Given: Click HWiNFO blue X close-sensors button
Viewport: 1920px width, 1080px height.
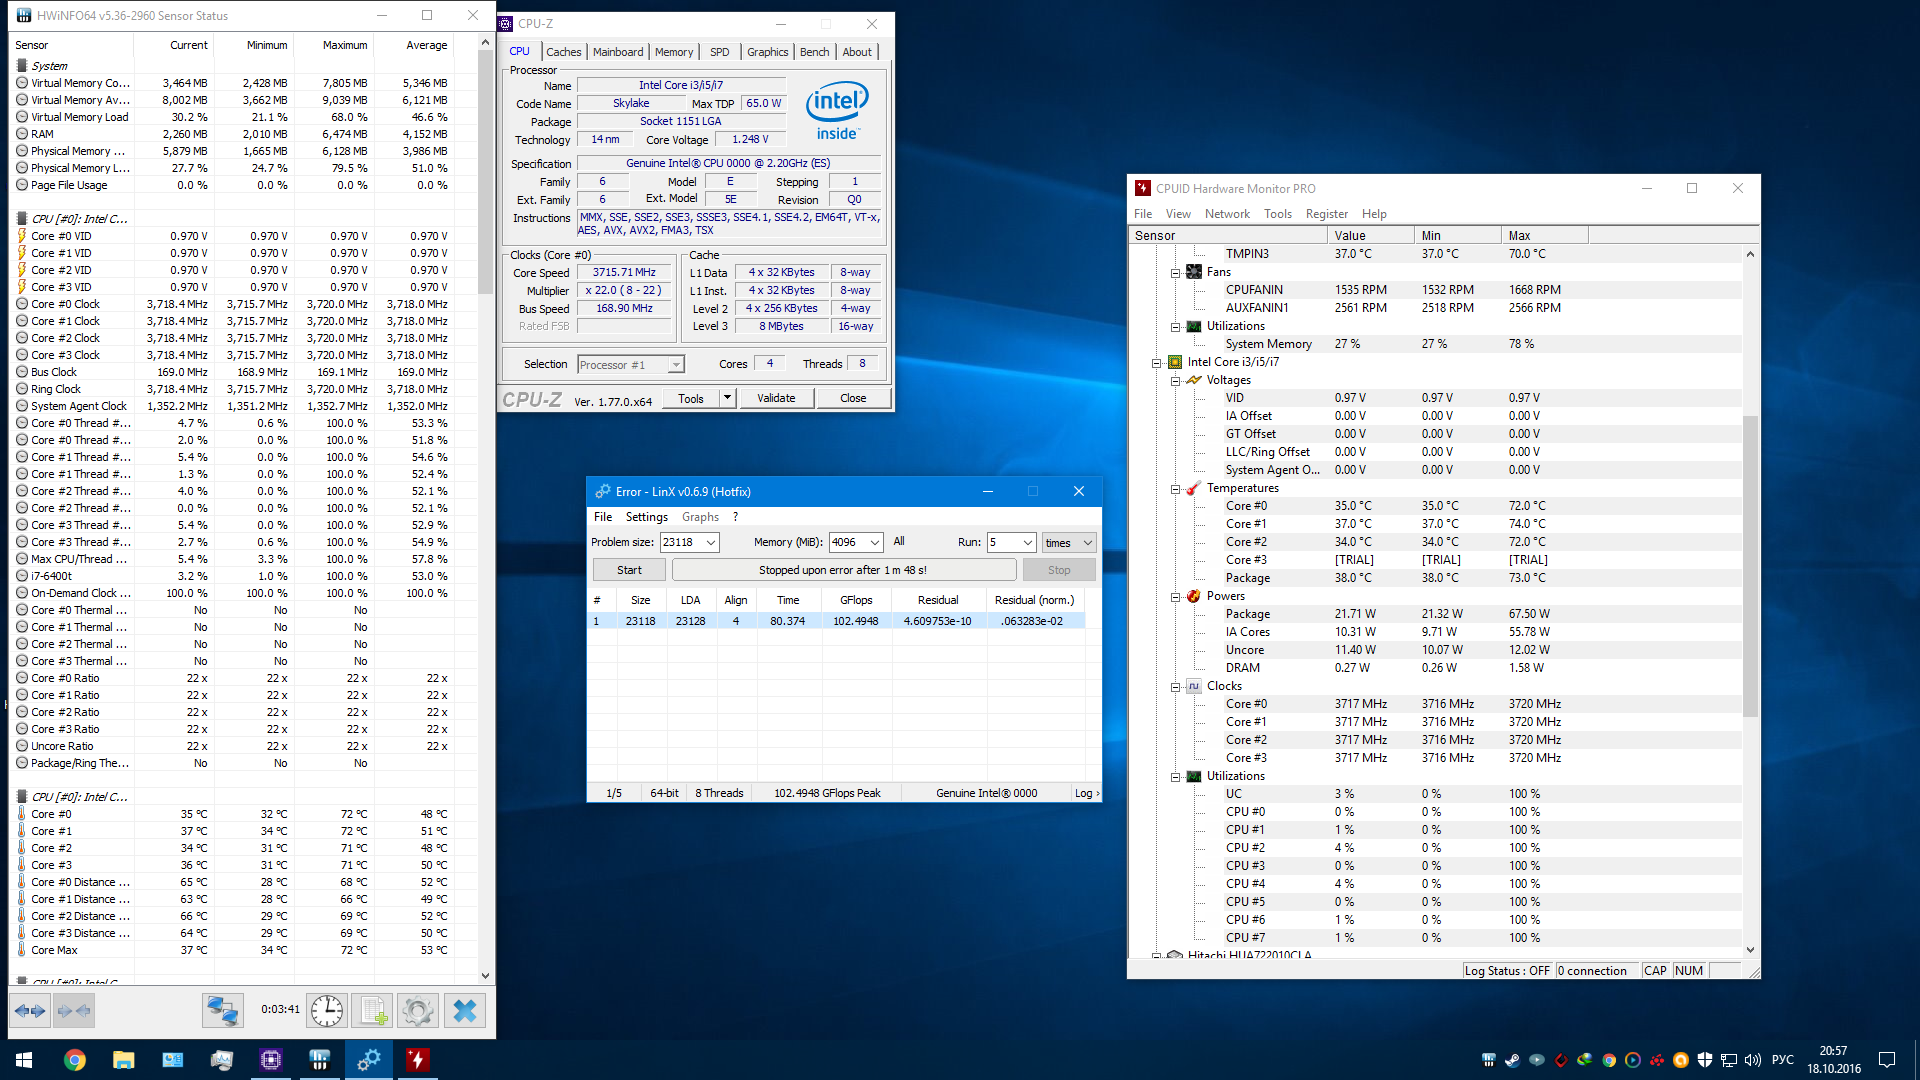Looking at the screenshot, I should (465, 1011).
